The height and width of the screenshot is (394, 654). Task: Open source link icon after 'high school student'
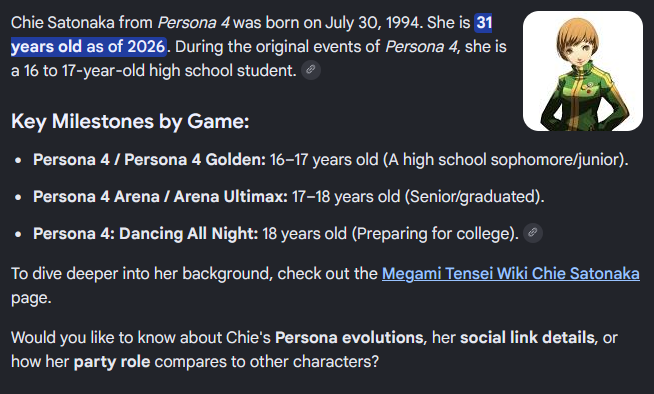(311, 70)
